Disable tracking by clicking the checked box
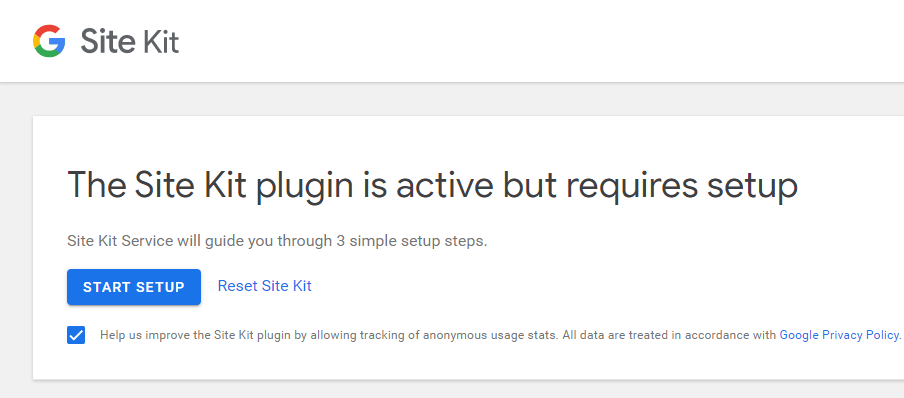The height and width of the screenshot is (398, 904). 76,335
